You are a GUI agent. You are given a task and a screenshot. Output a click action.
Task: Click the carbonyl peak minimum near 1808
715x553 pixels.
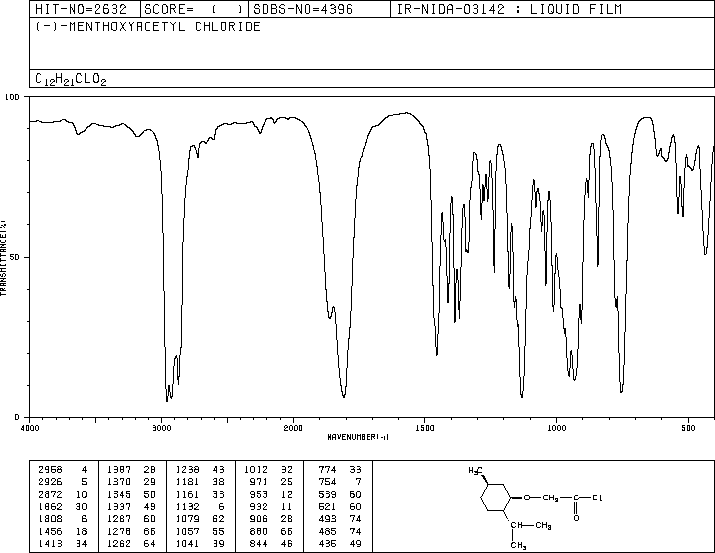pos(344,396)
